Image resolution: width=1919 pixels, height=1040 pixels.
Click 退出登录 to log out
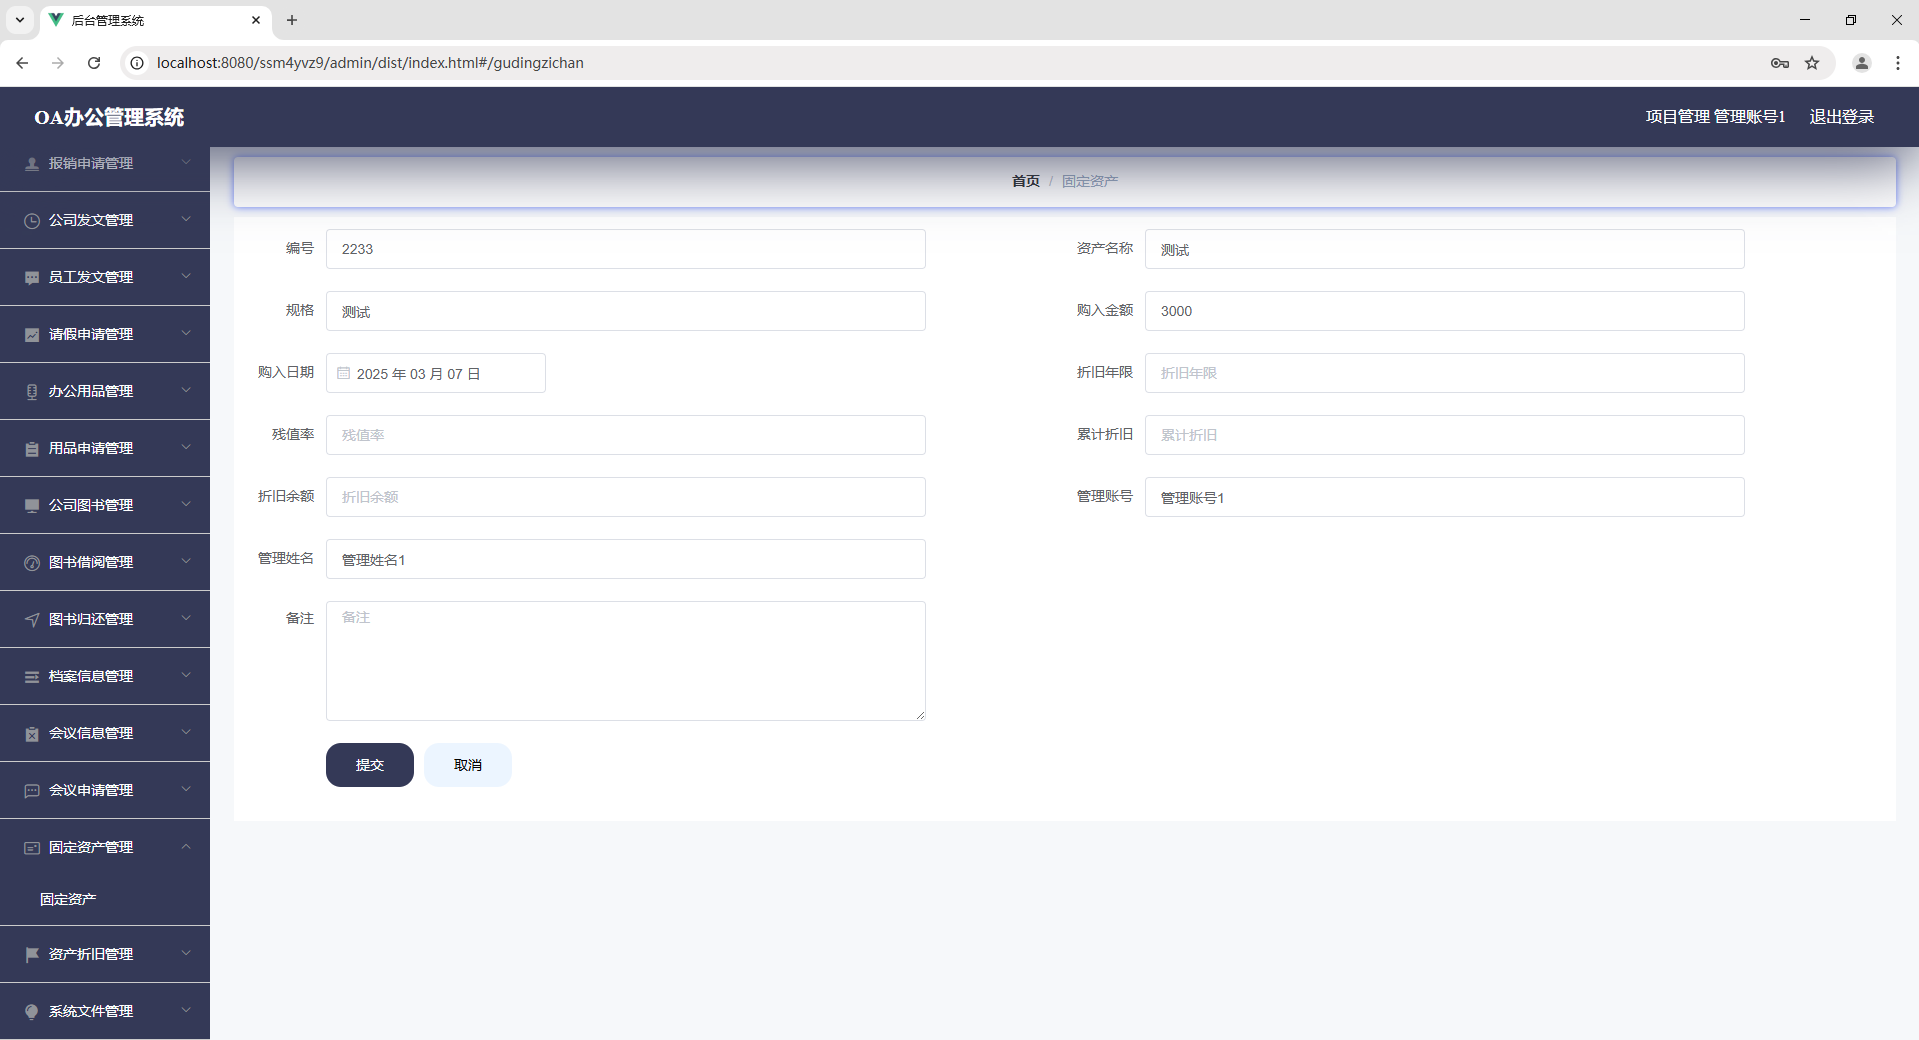[x=1841, y=117]
